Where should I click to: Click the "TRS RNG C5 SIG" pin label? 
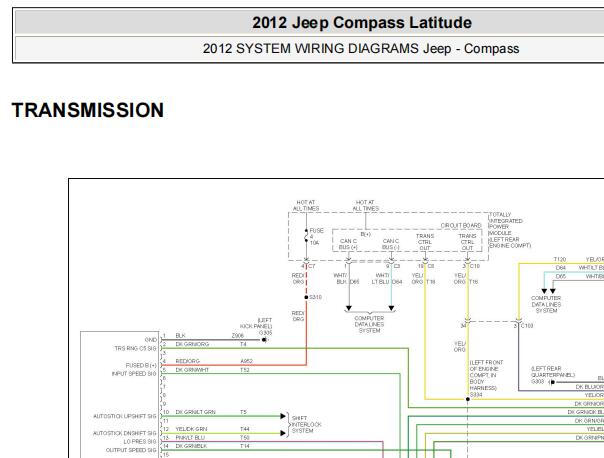click(136, 348)
